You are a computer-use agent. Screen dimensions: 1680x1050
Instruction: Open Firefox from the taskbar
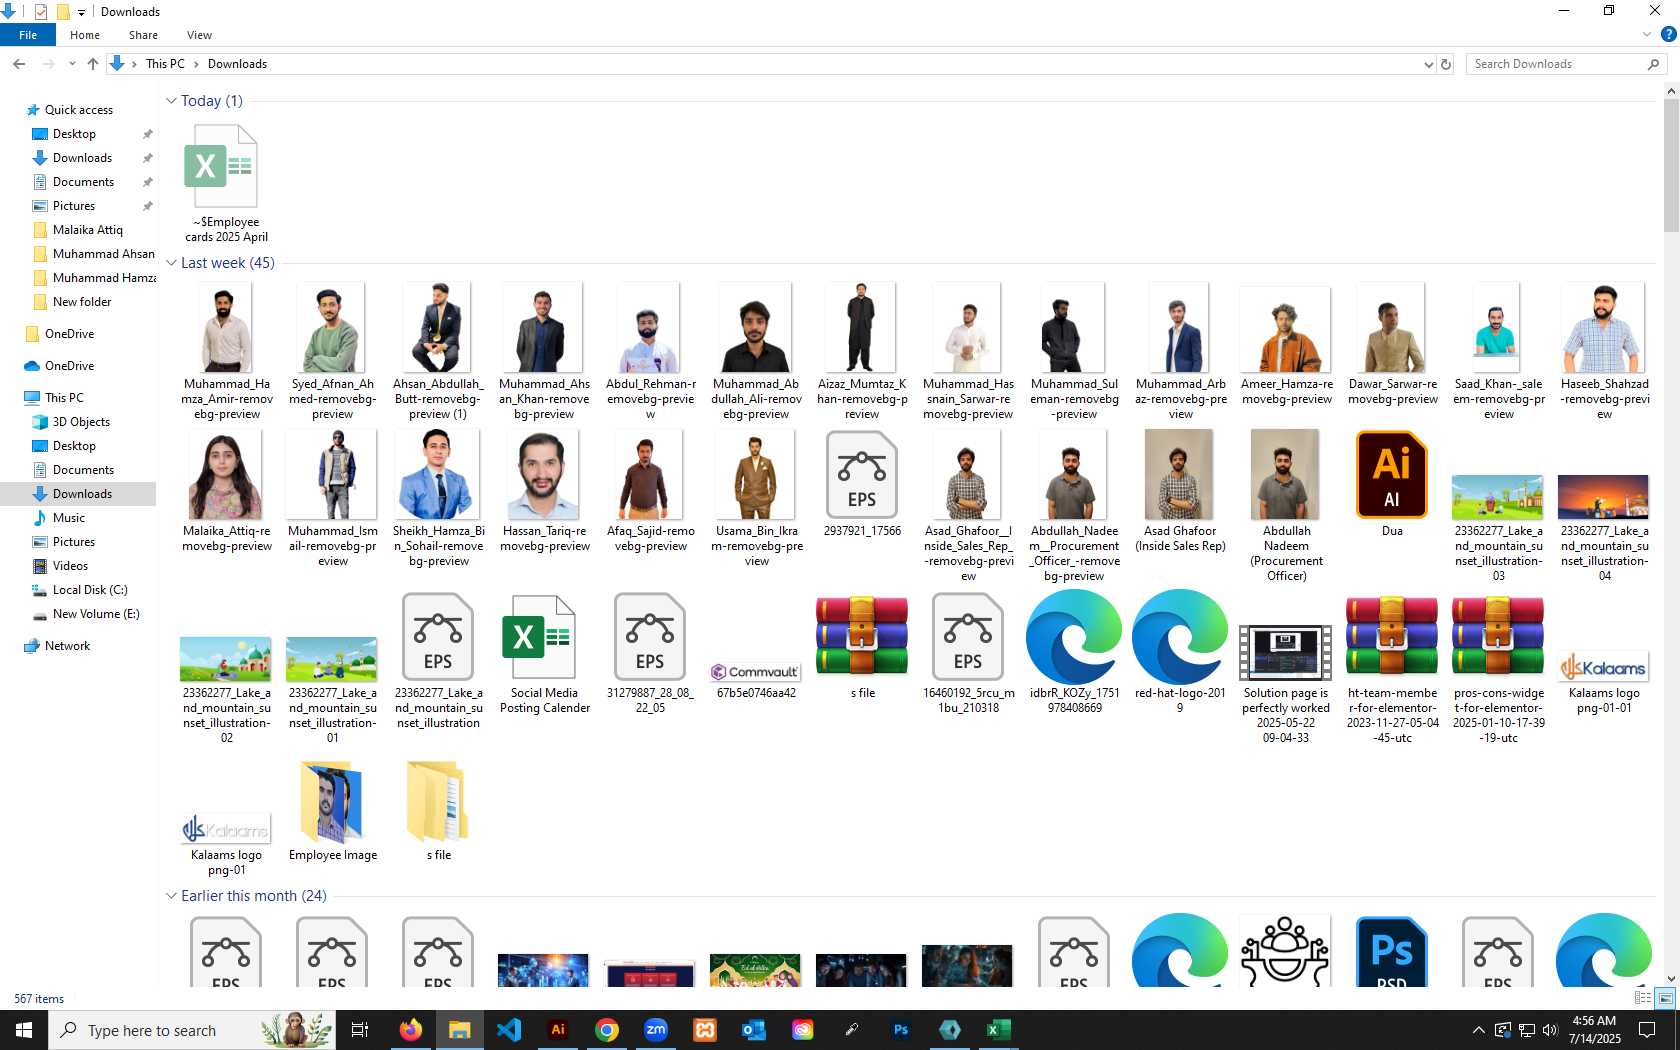click(x=411, y=1030)
